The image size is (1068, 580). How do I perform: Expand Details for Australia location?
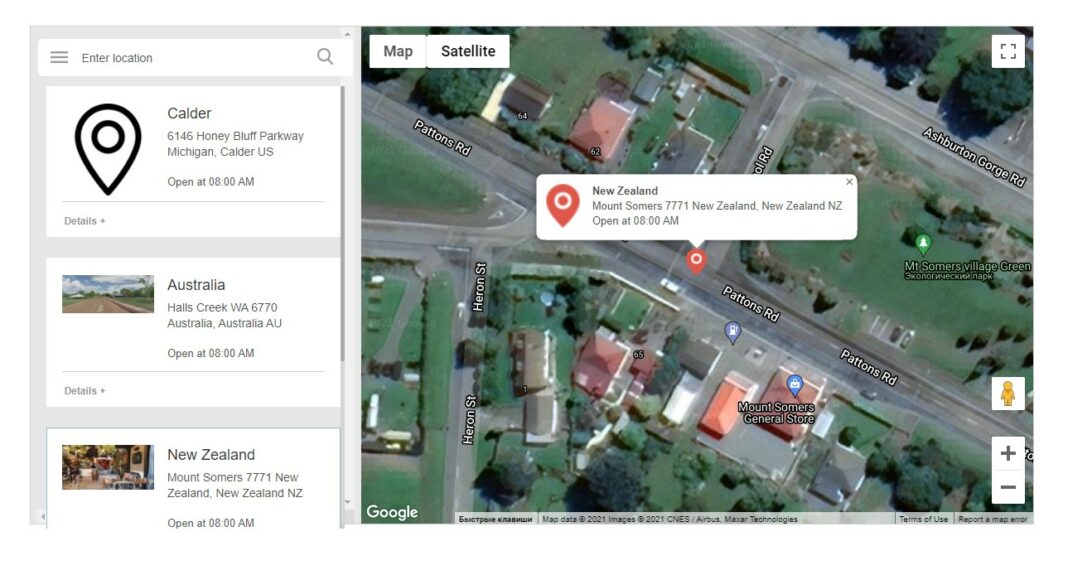(85, 391)
